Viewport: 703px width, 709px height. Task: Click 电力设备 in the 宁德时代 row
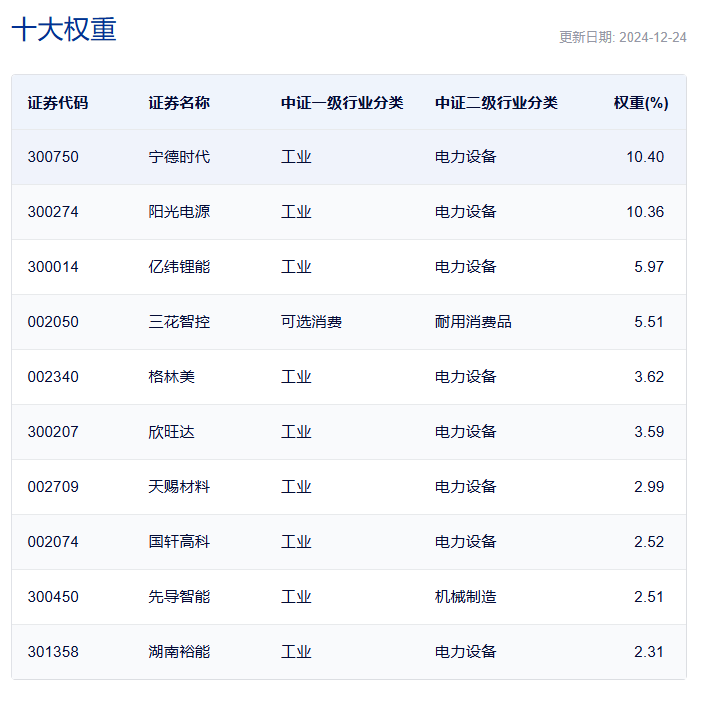(465, 157)
